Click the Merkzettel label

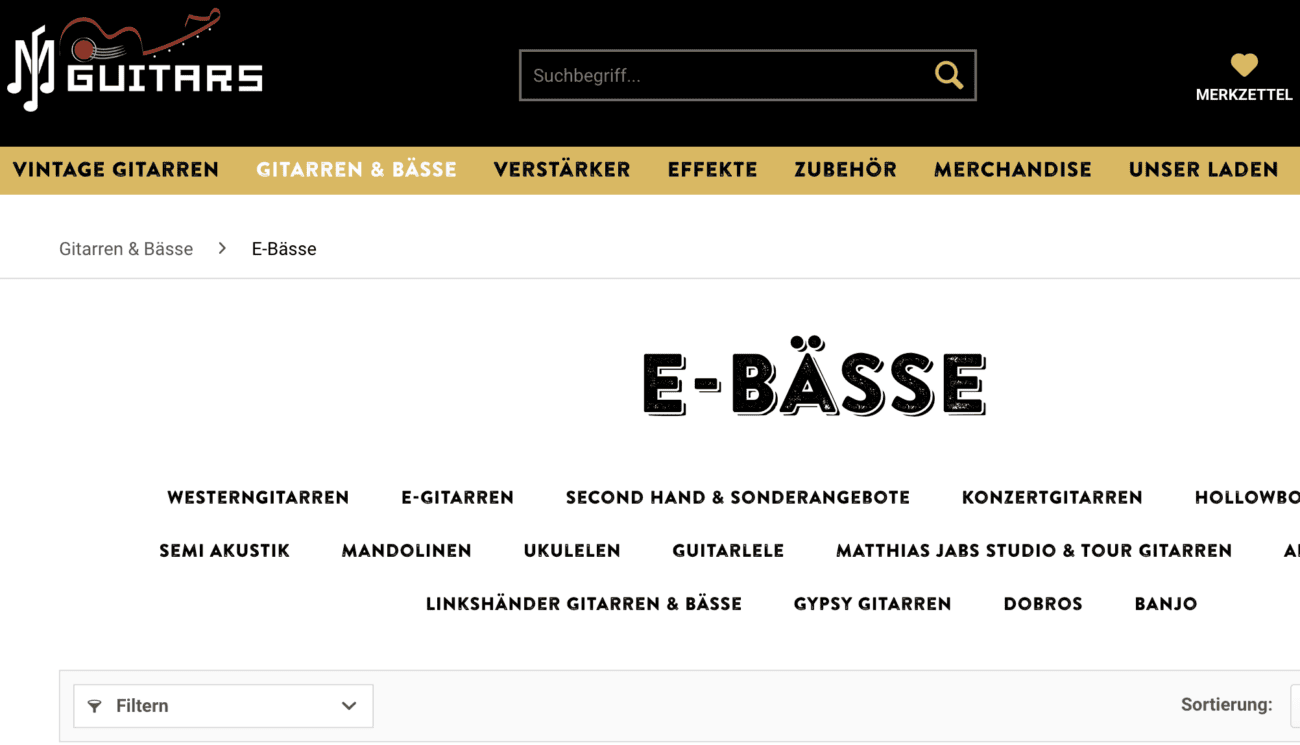(x=1244, y=95)
